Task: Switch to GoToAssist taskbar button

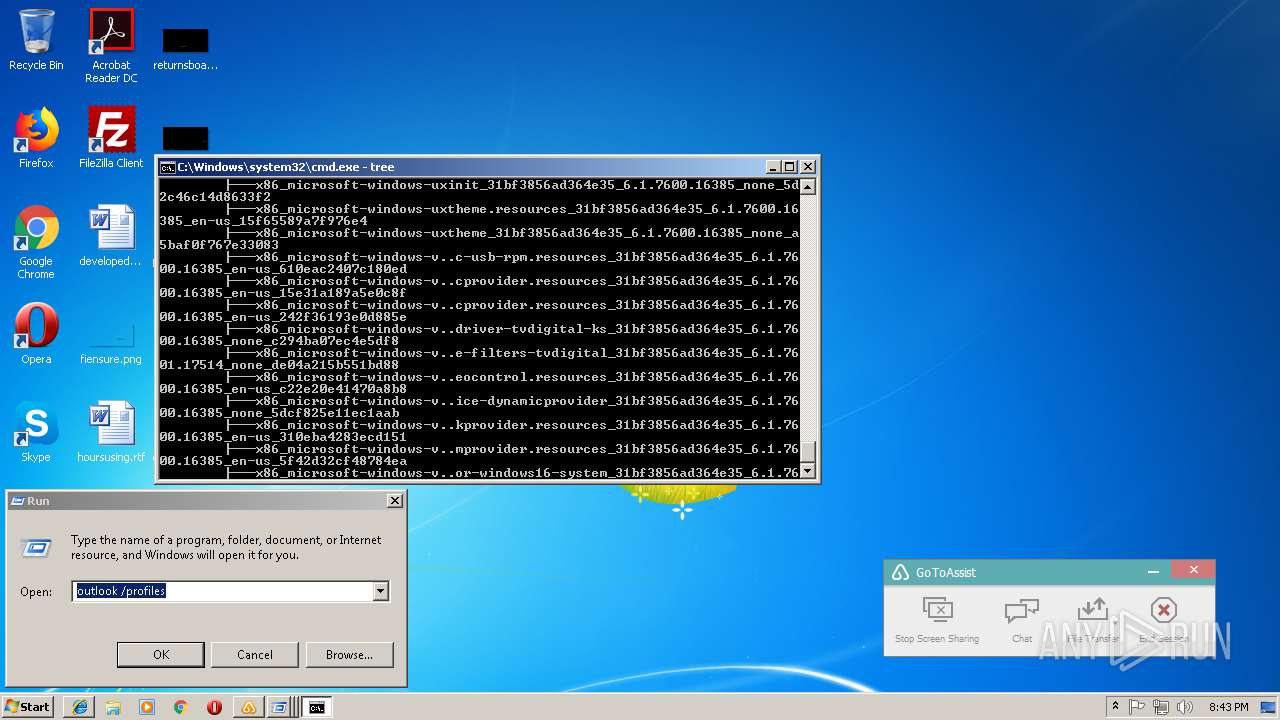Action: [x=248, y=707]
